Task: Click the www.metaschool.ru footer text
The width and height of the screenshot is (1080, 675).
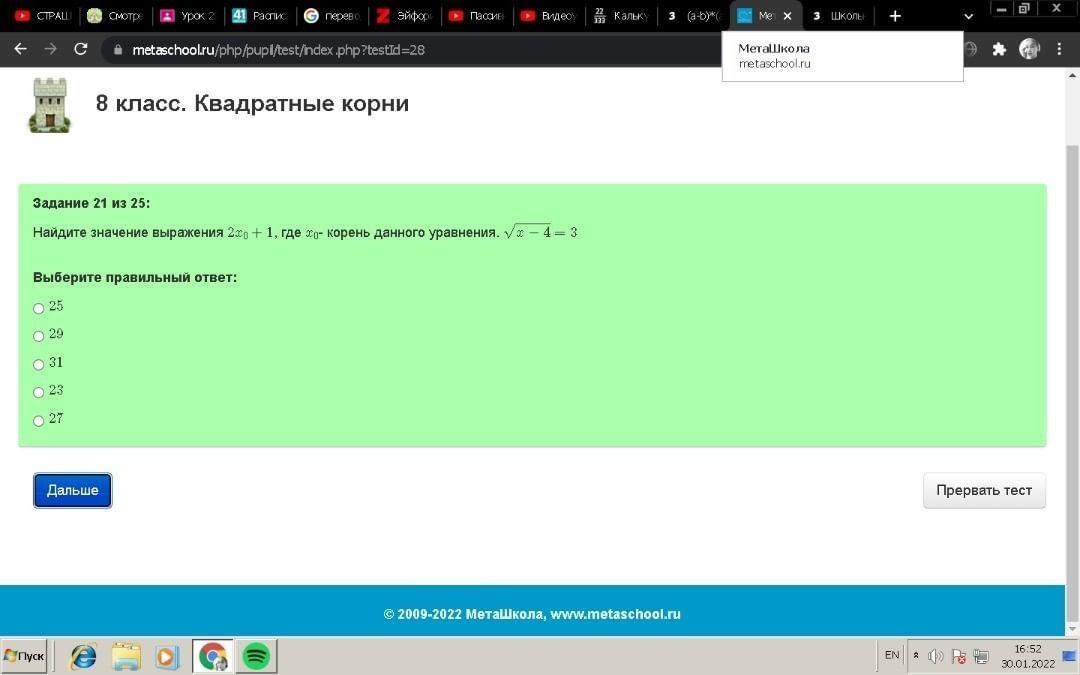Action: click(615, 614)
